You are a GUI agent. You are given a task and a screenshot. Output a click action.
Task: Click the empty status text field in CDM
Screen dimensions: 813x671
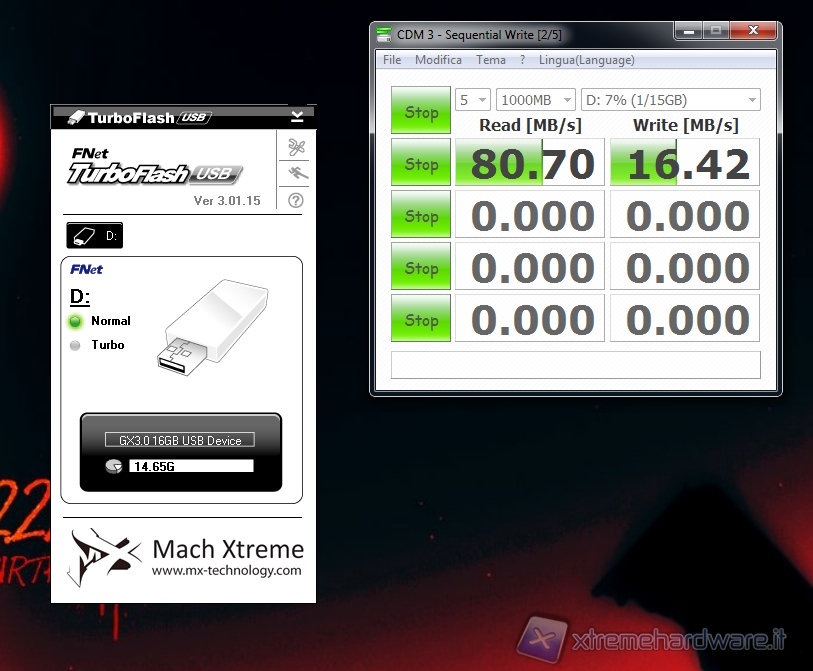575,364
